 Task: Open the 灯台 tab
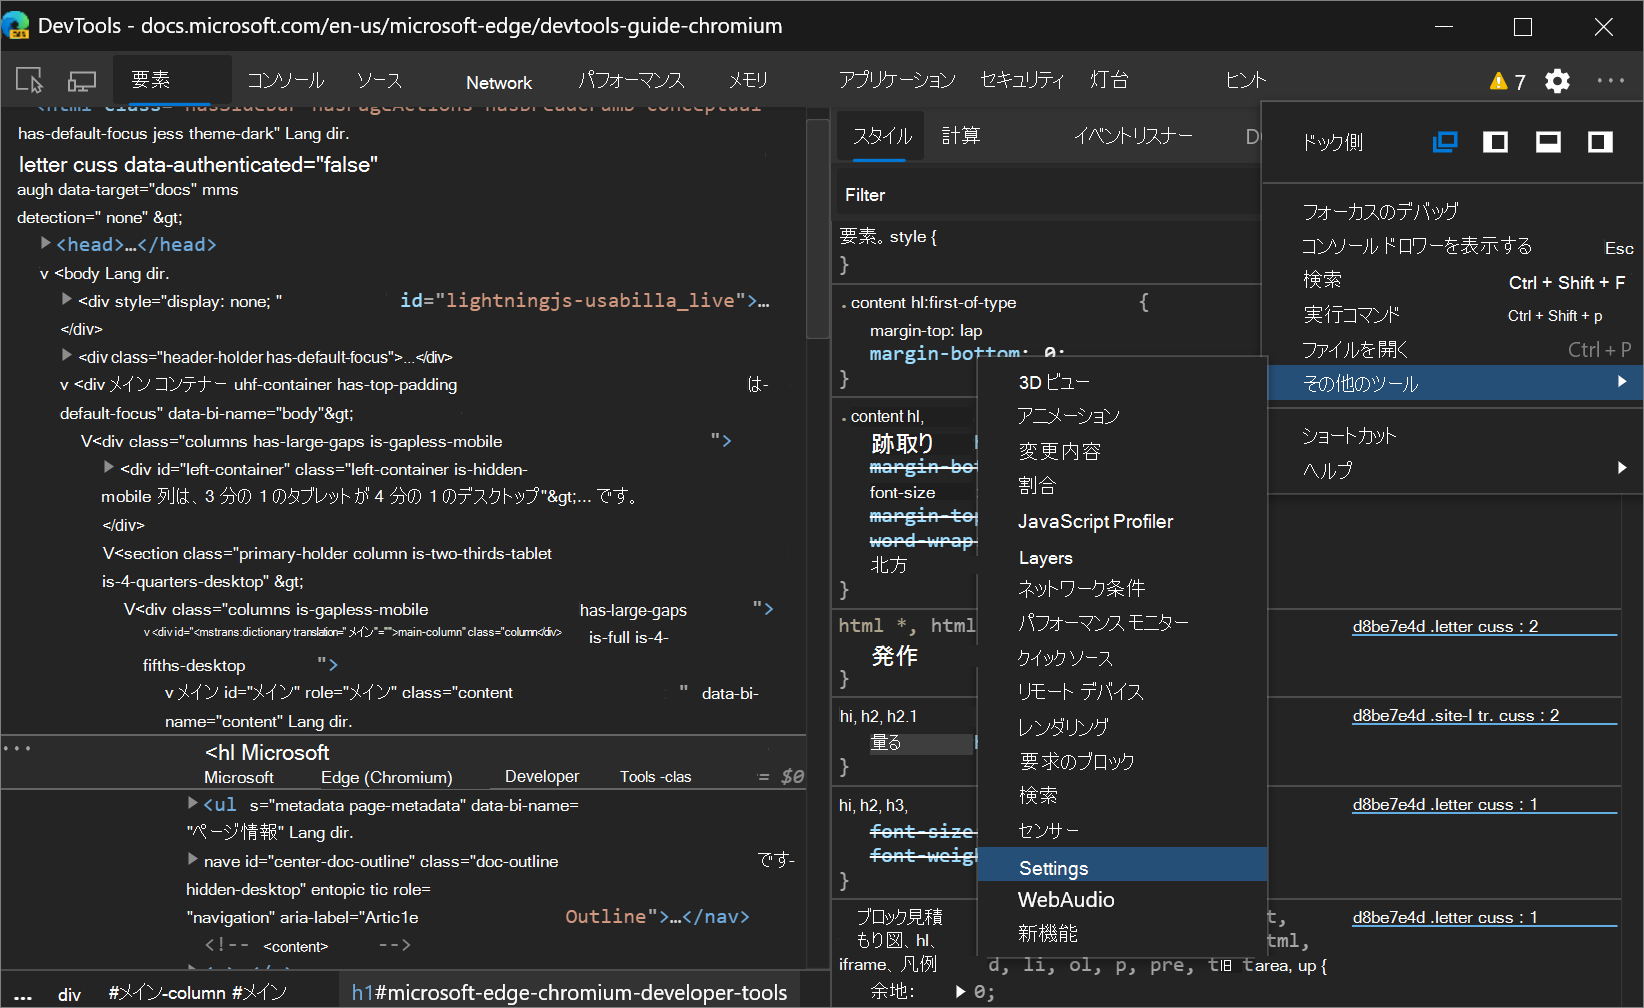(1109, 80)
